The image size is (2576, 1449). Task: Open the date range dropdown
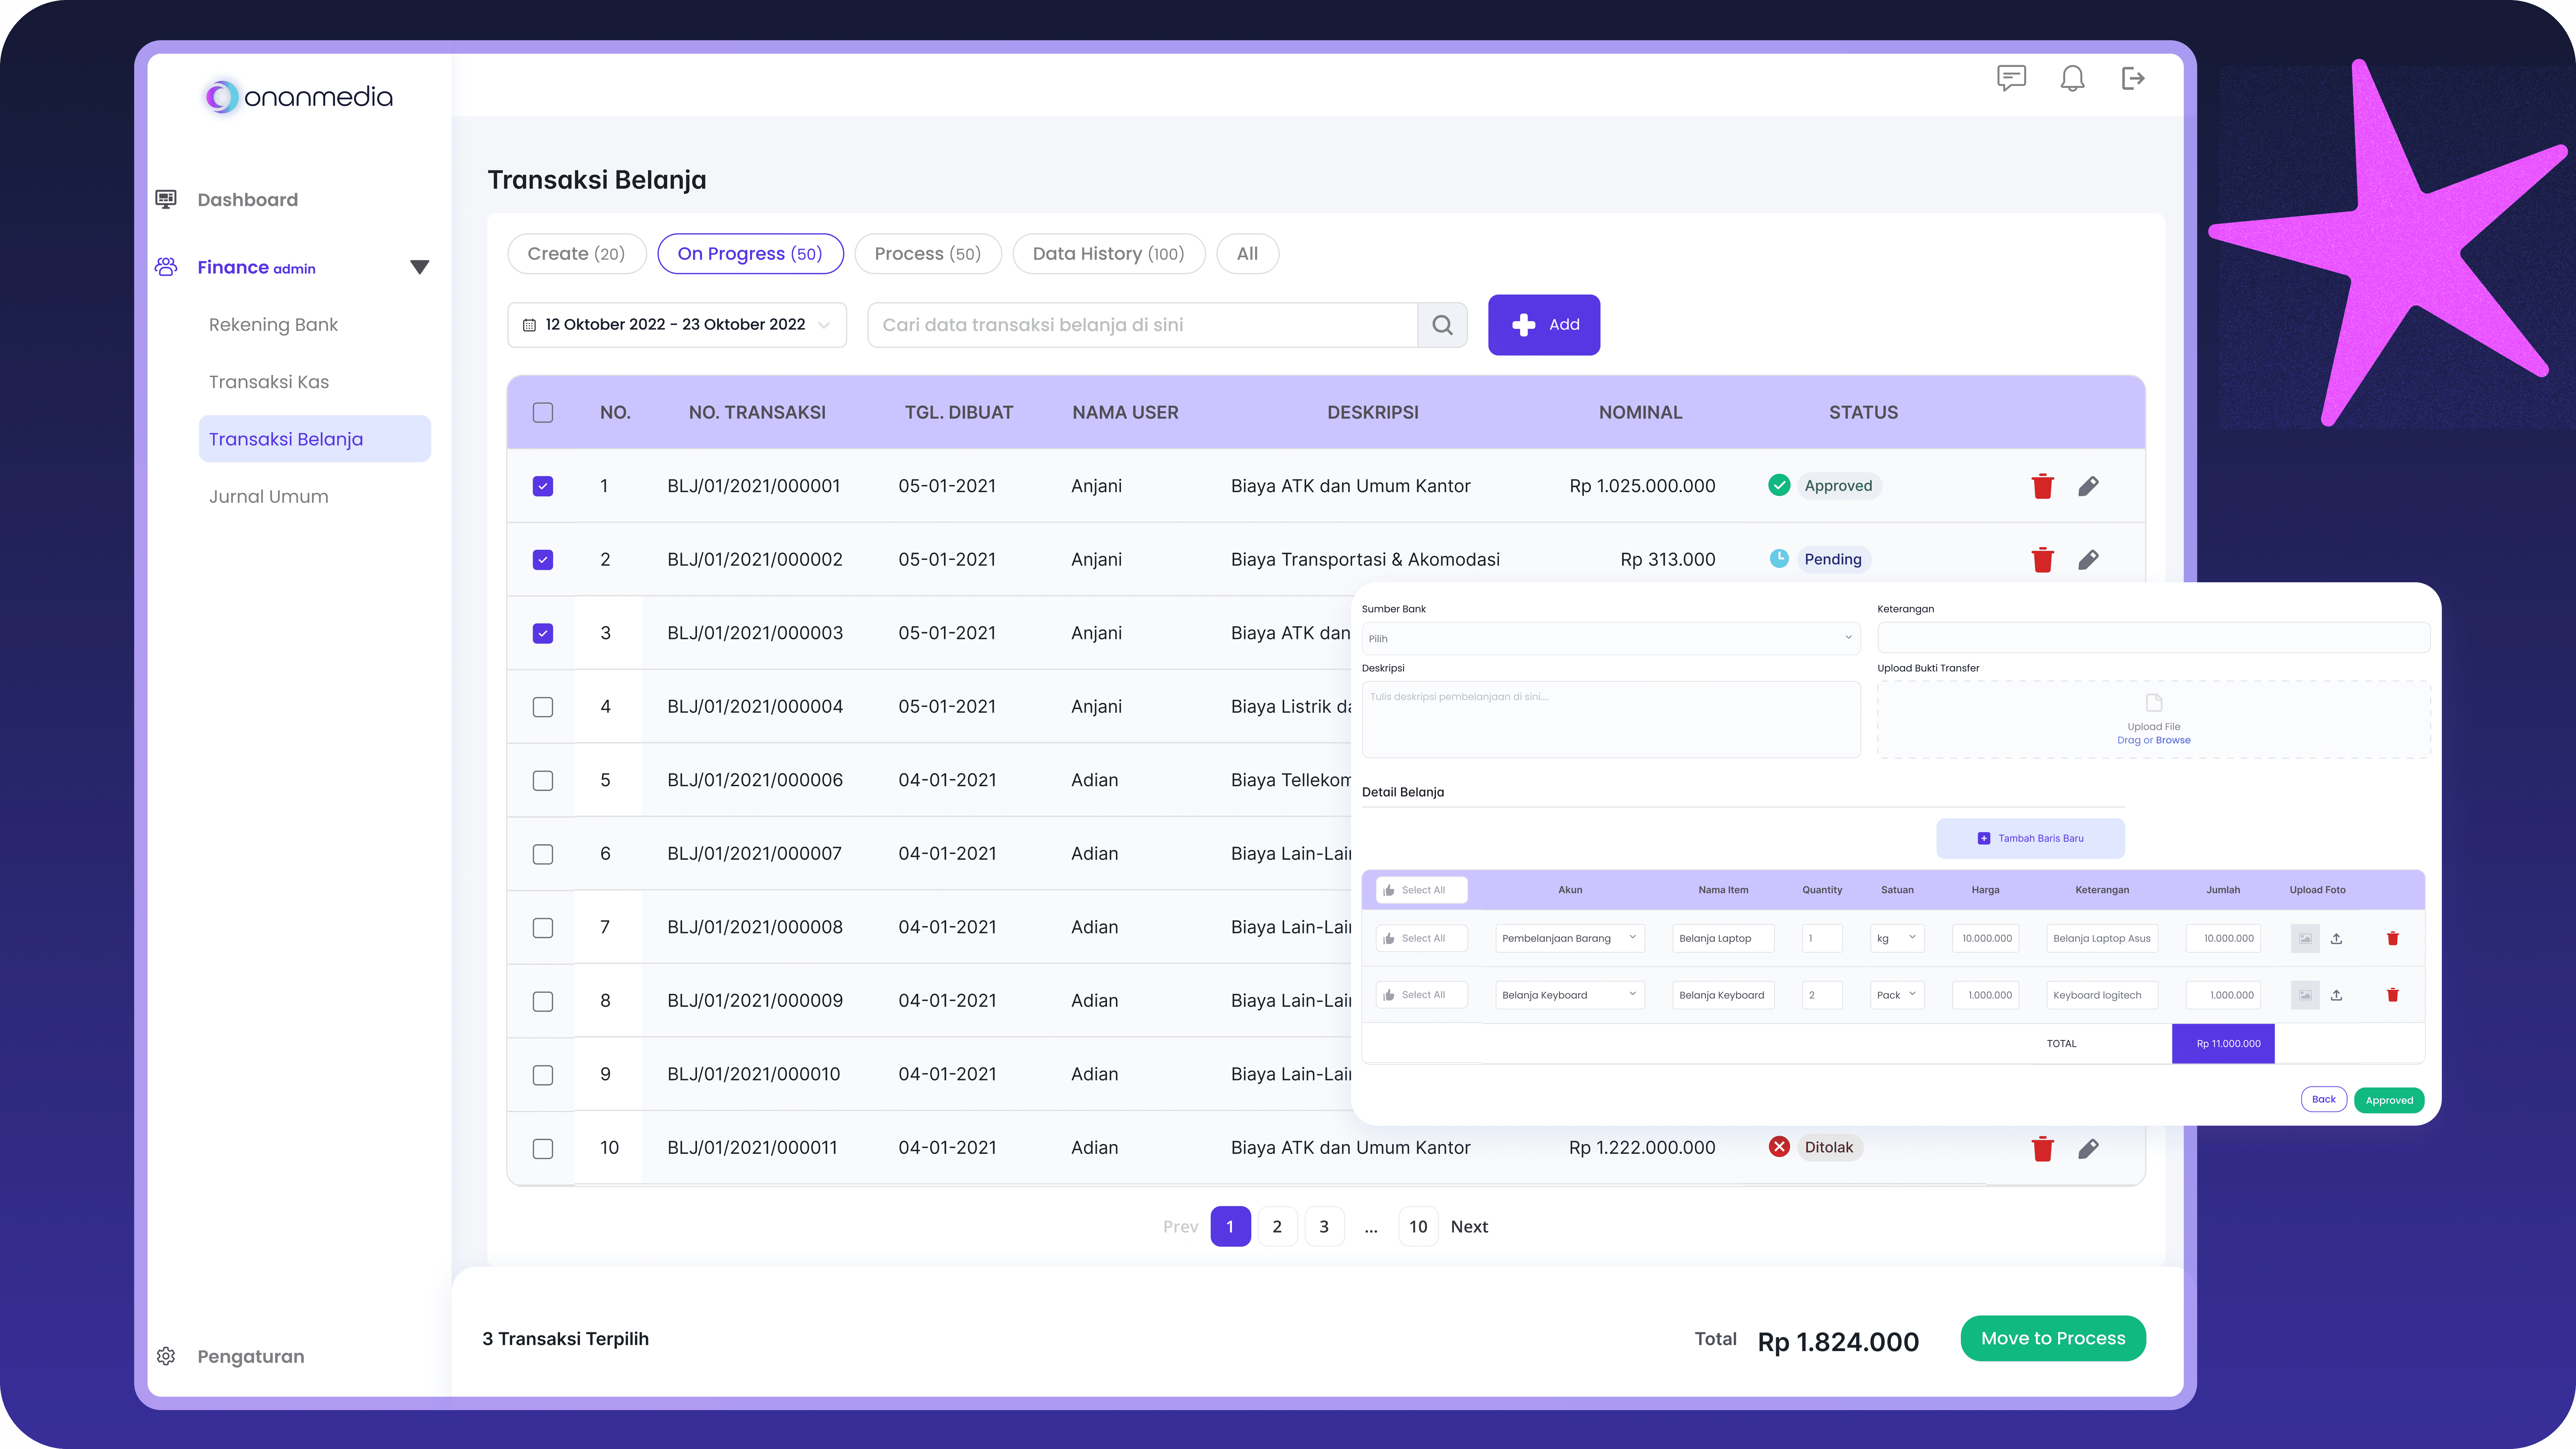pos(677,325)
